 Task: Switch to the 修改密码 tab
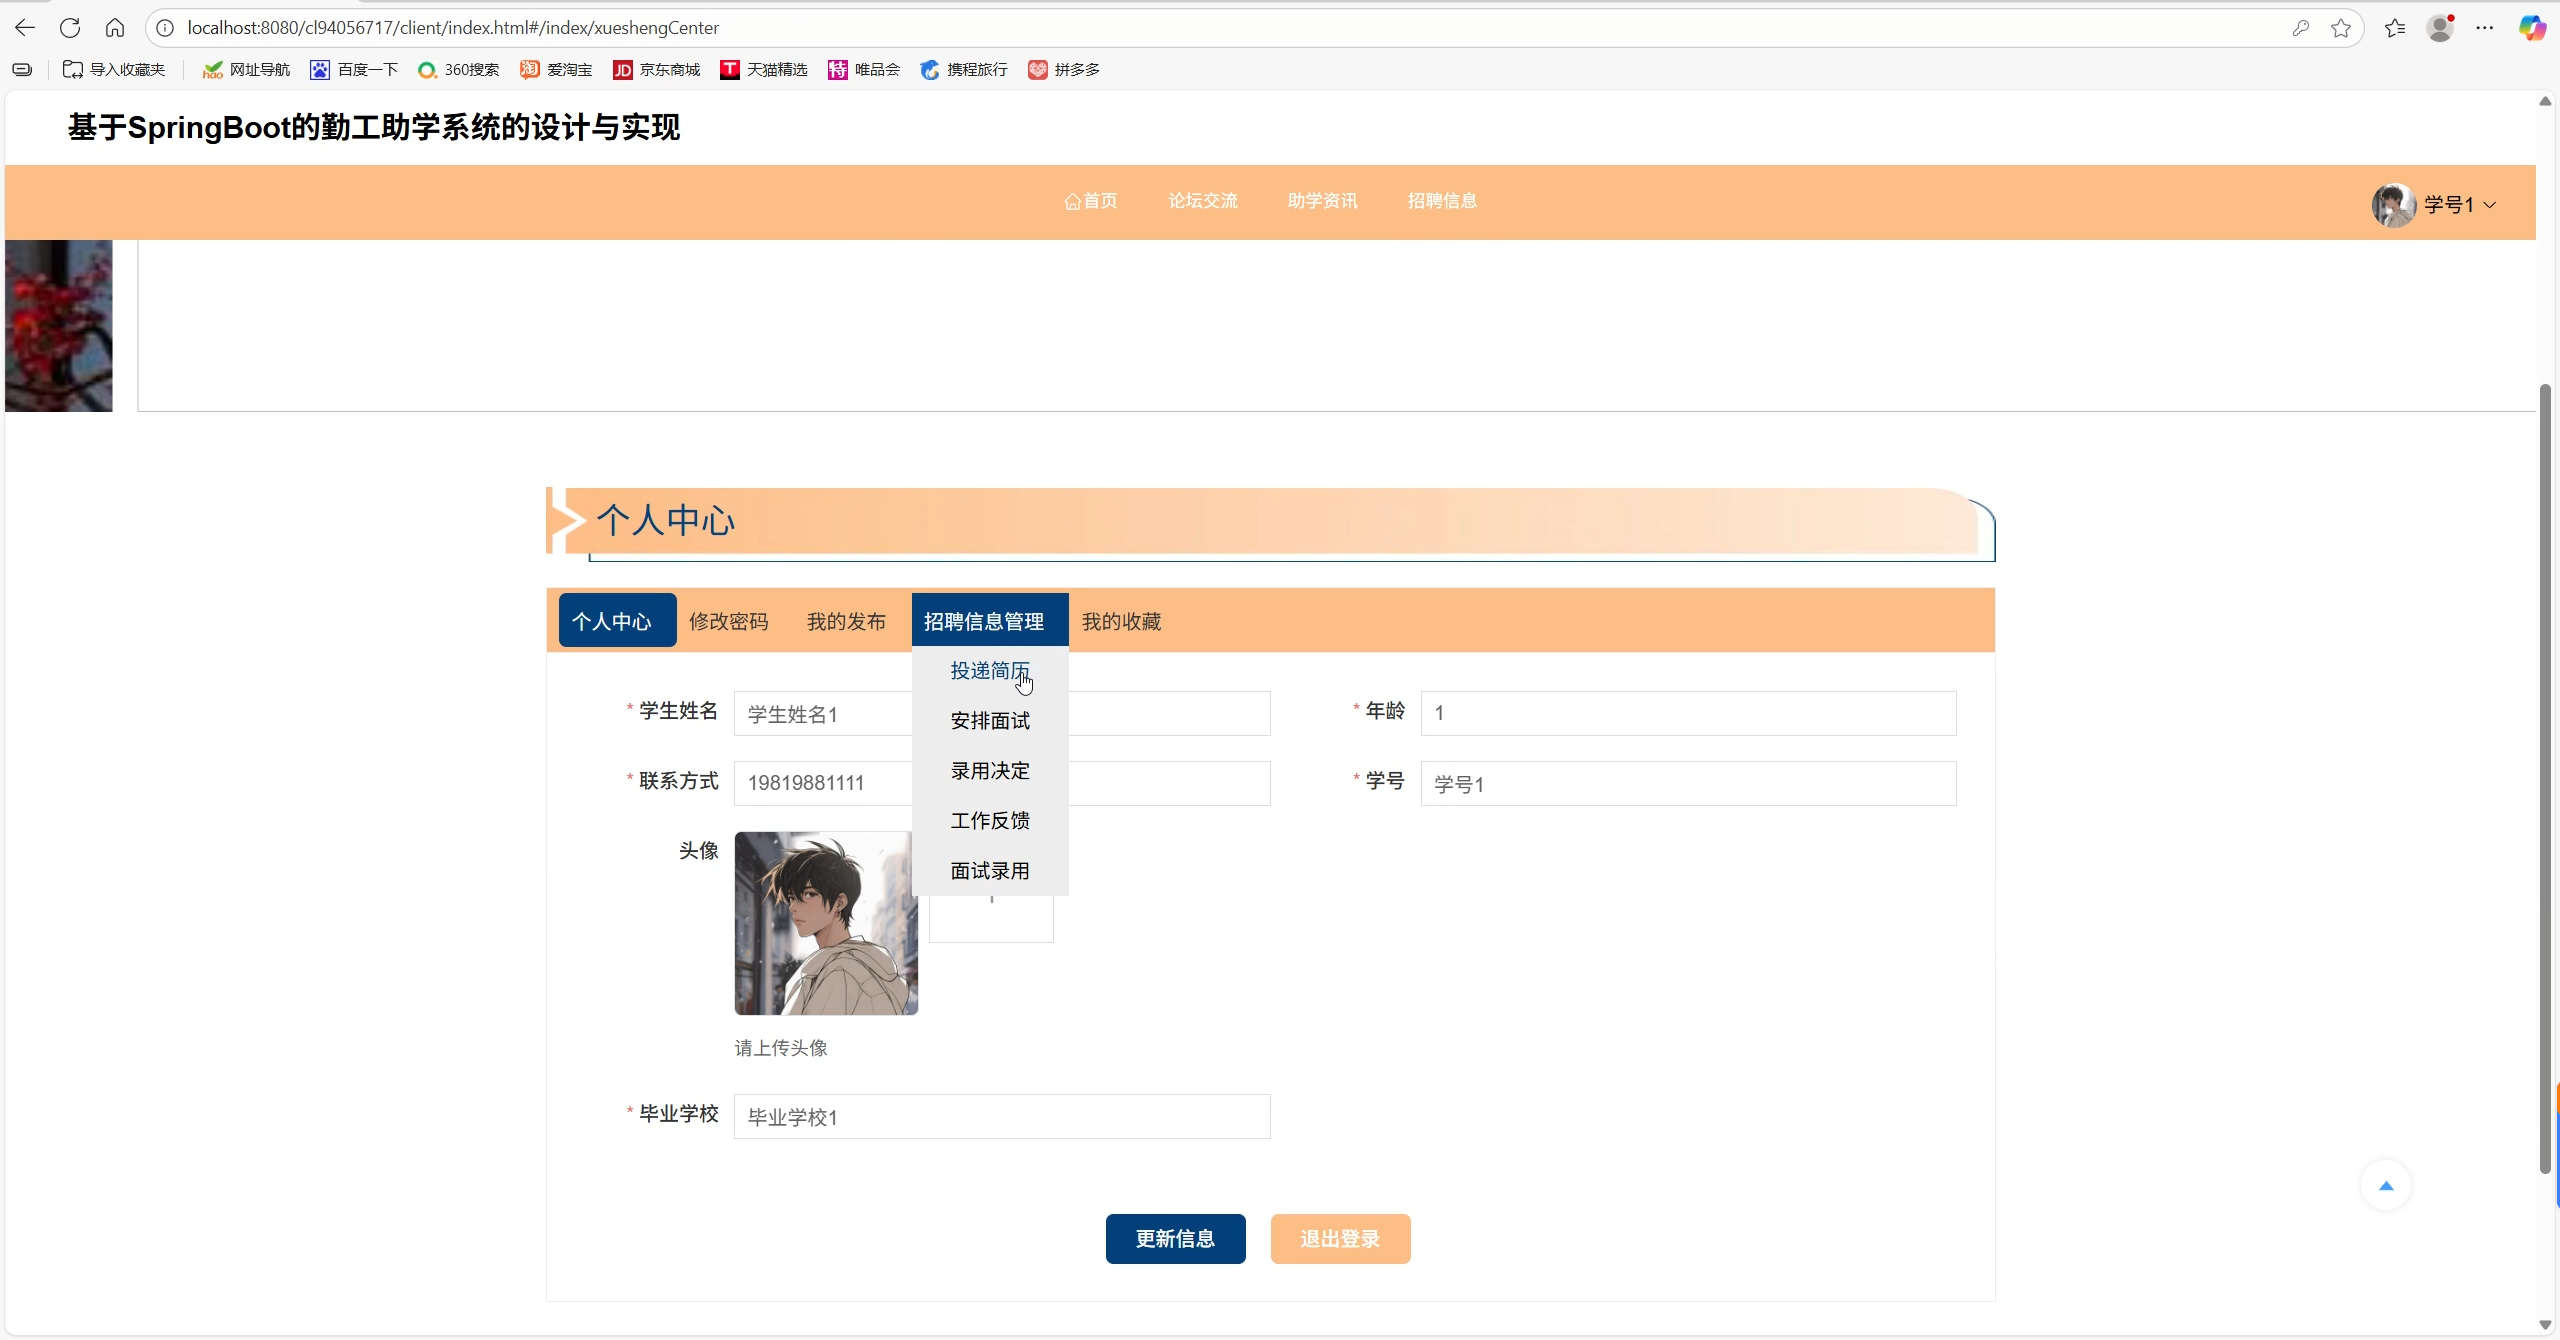729,620
